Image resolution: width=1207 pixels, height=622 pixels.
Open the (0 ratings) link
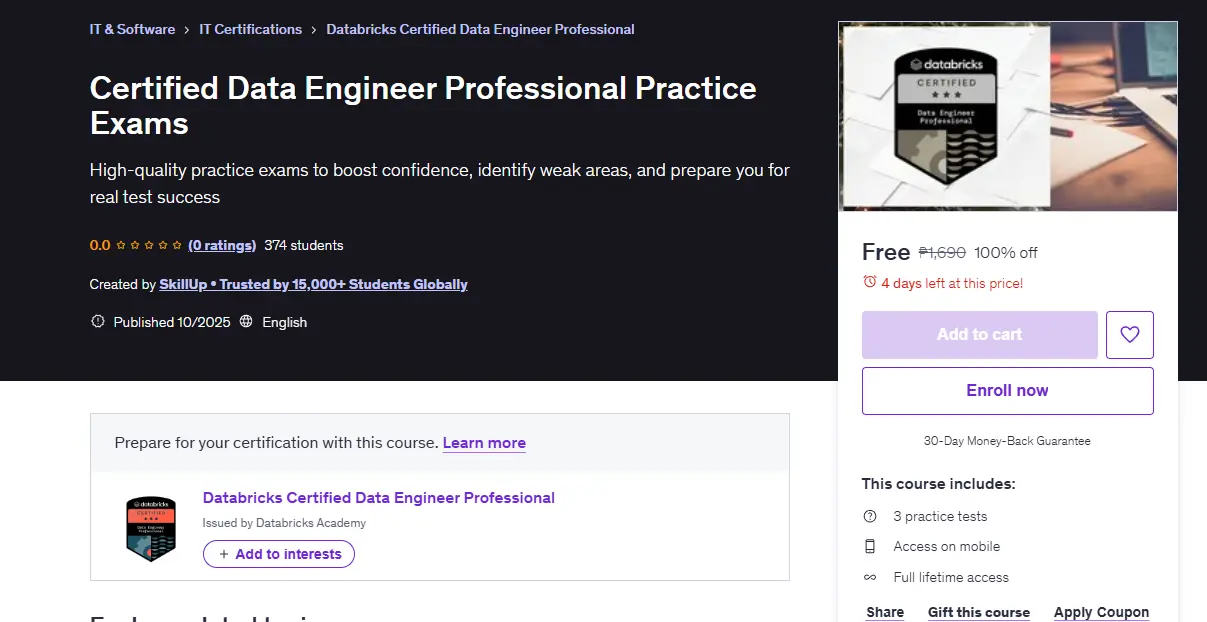click(222, 245)
